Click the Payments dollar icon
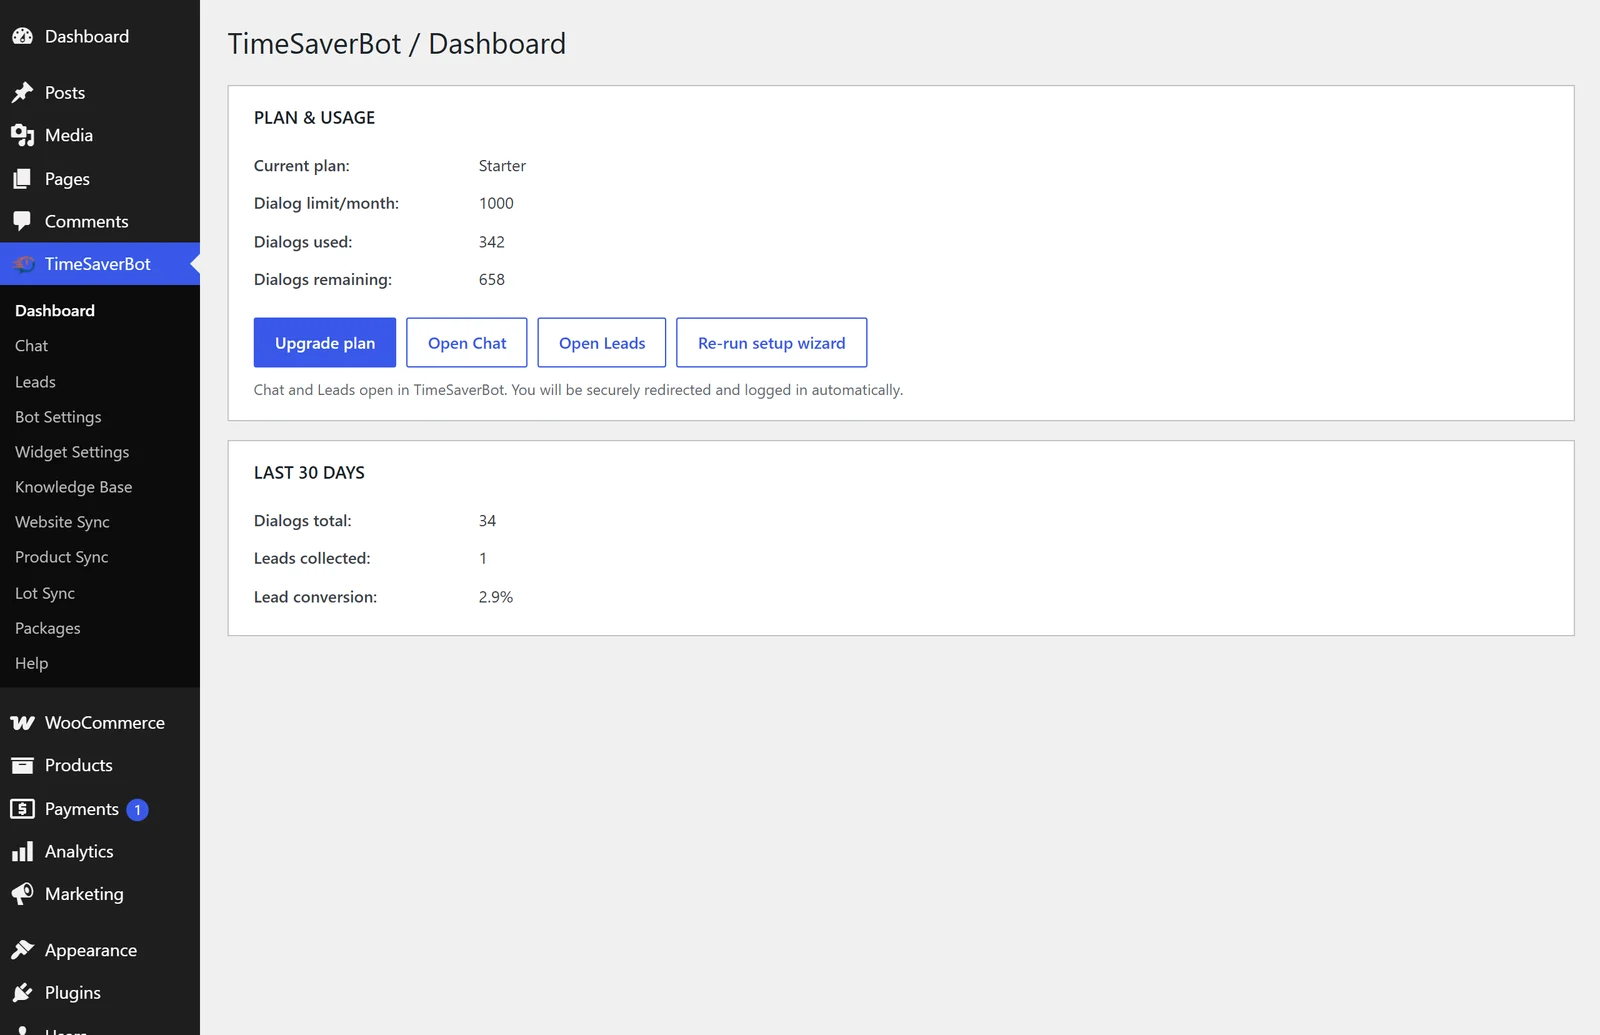 click(22, 808)
